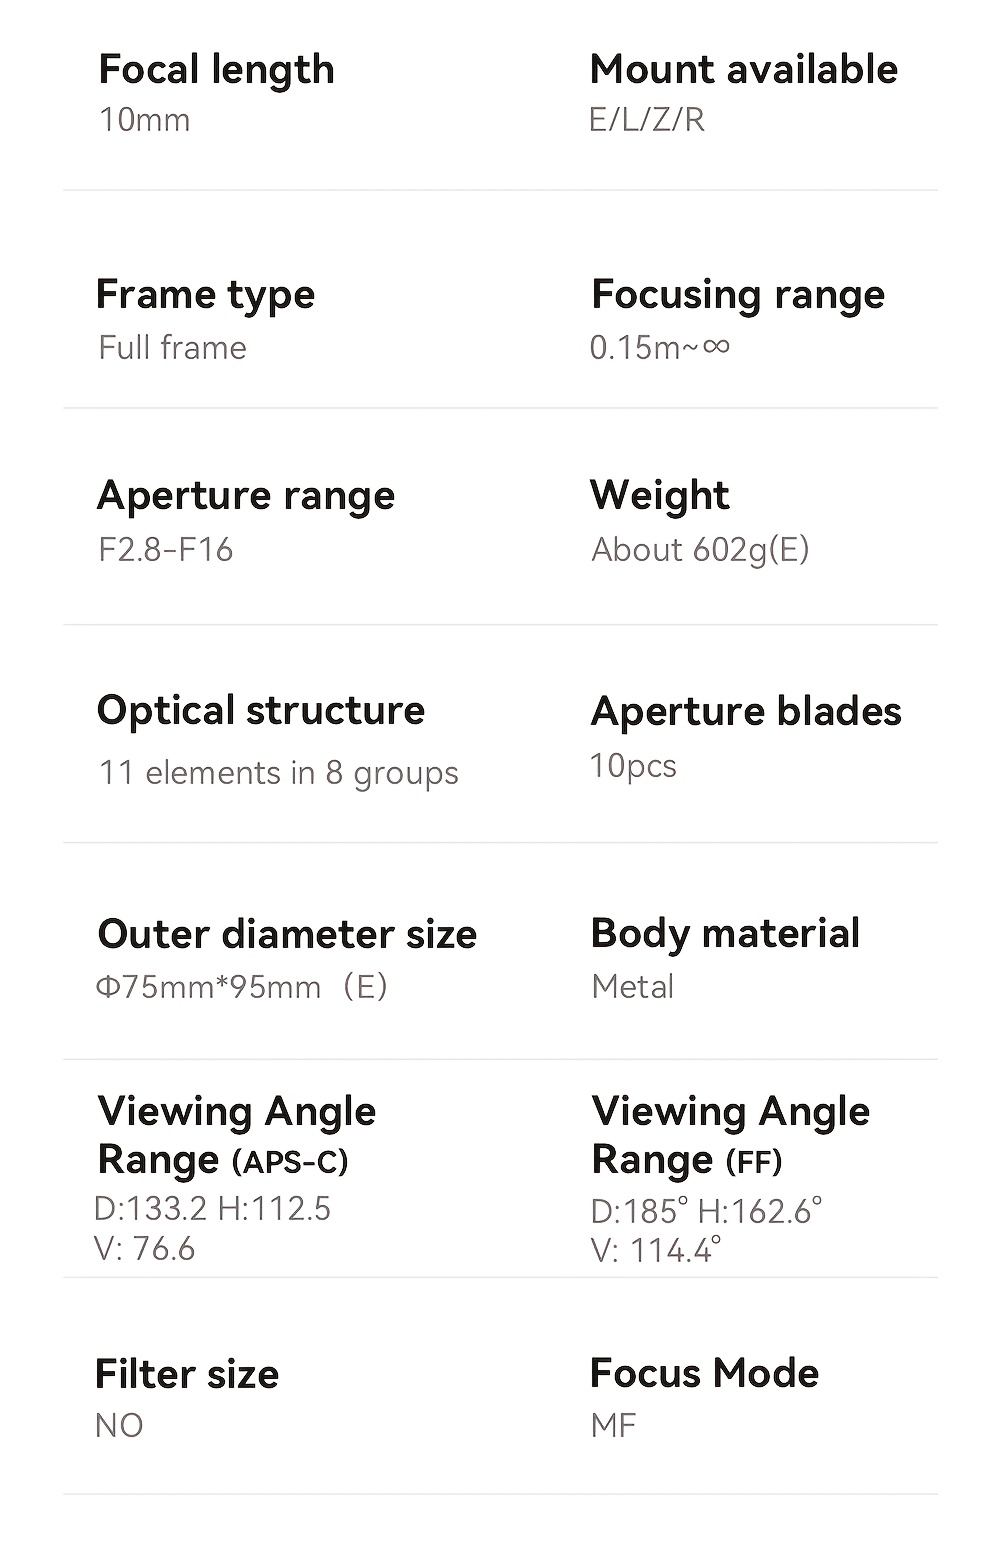The height and width of the screenshot is (1565, 1000).
Task: Select the F2.8-F16 aperture value
Action: pyautogui.click(x=165, y=549)
